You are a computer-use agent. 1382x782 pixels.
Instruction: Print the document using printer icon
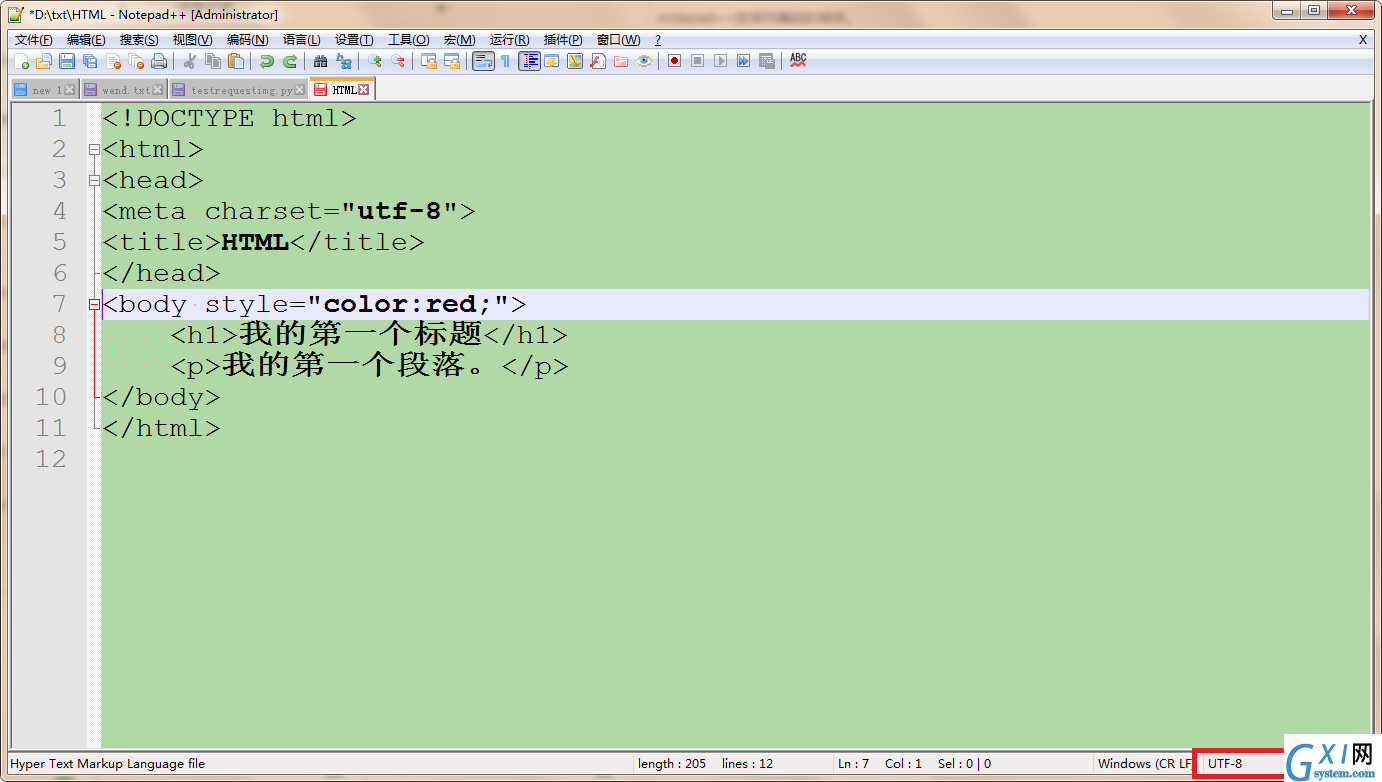click(159, 61)
